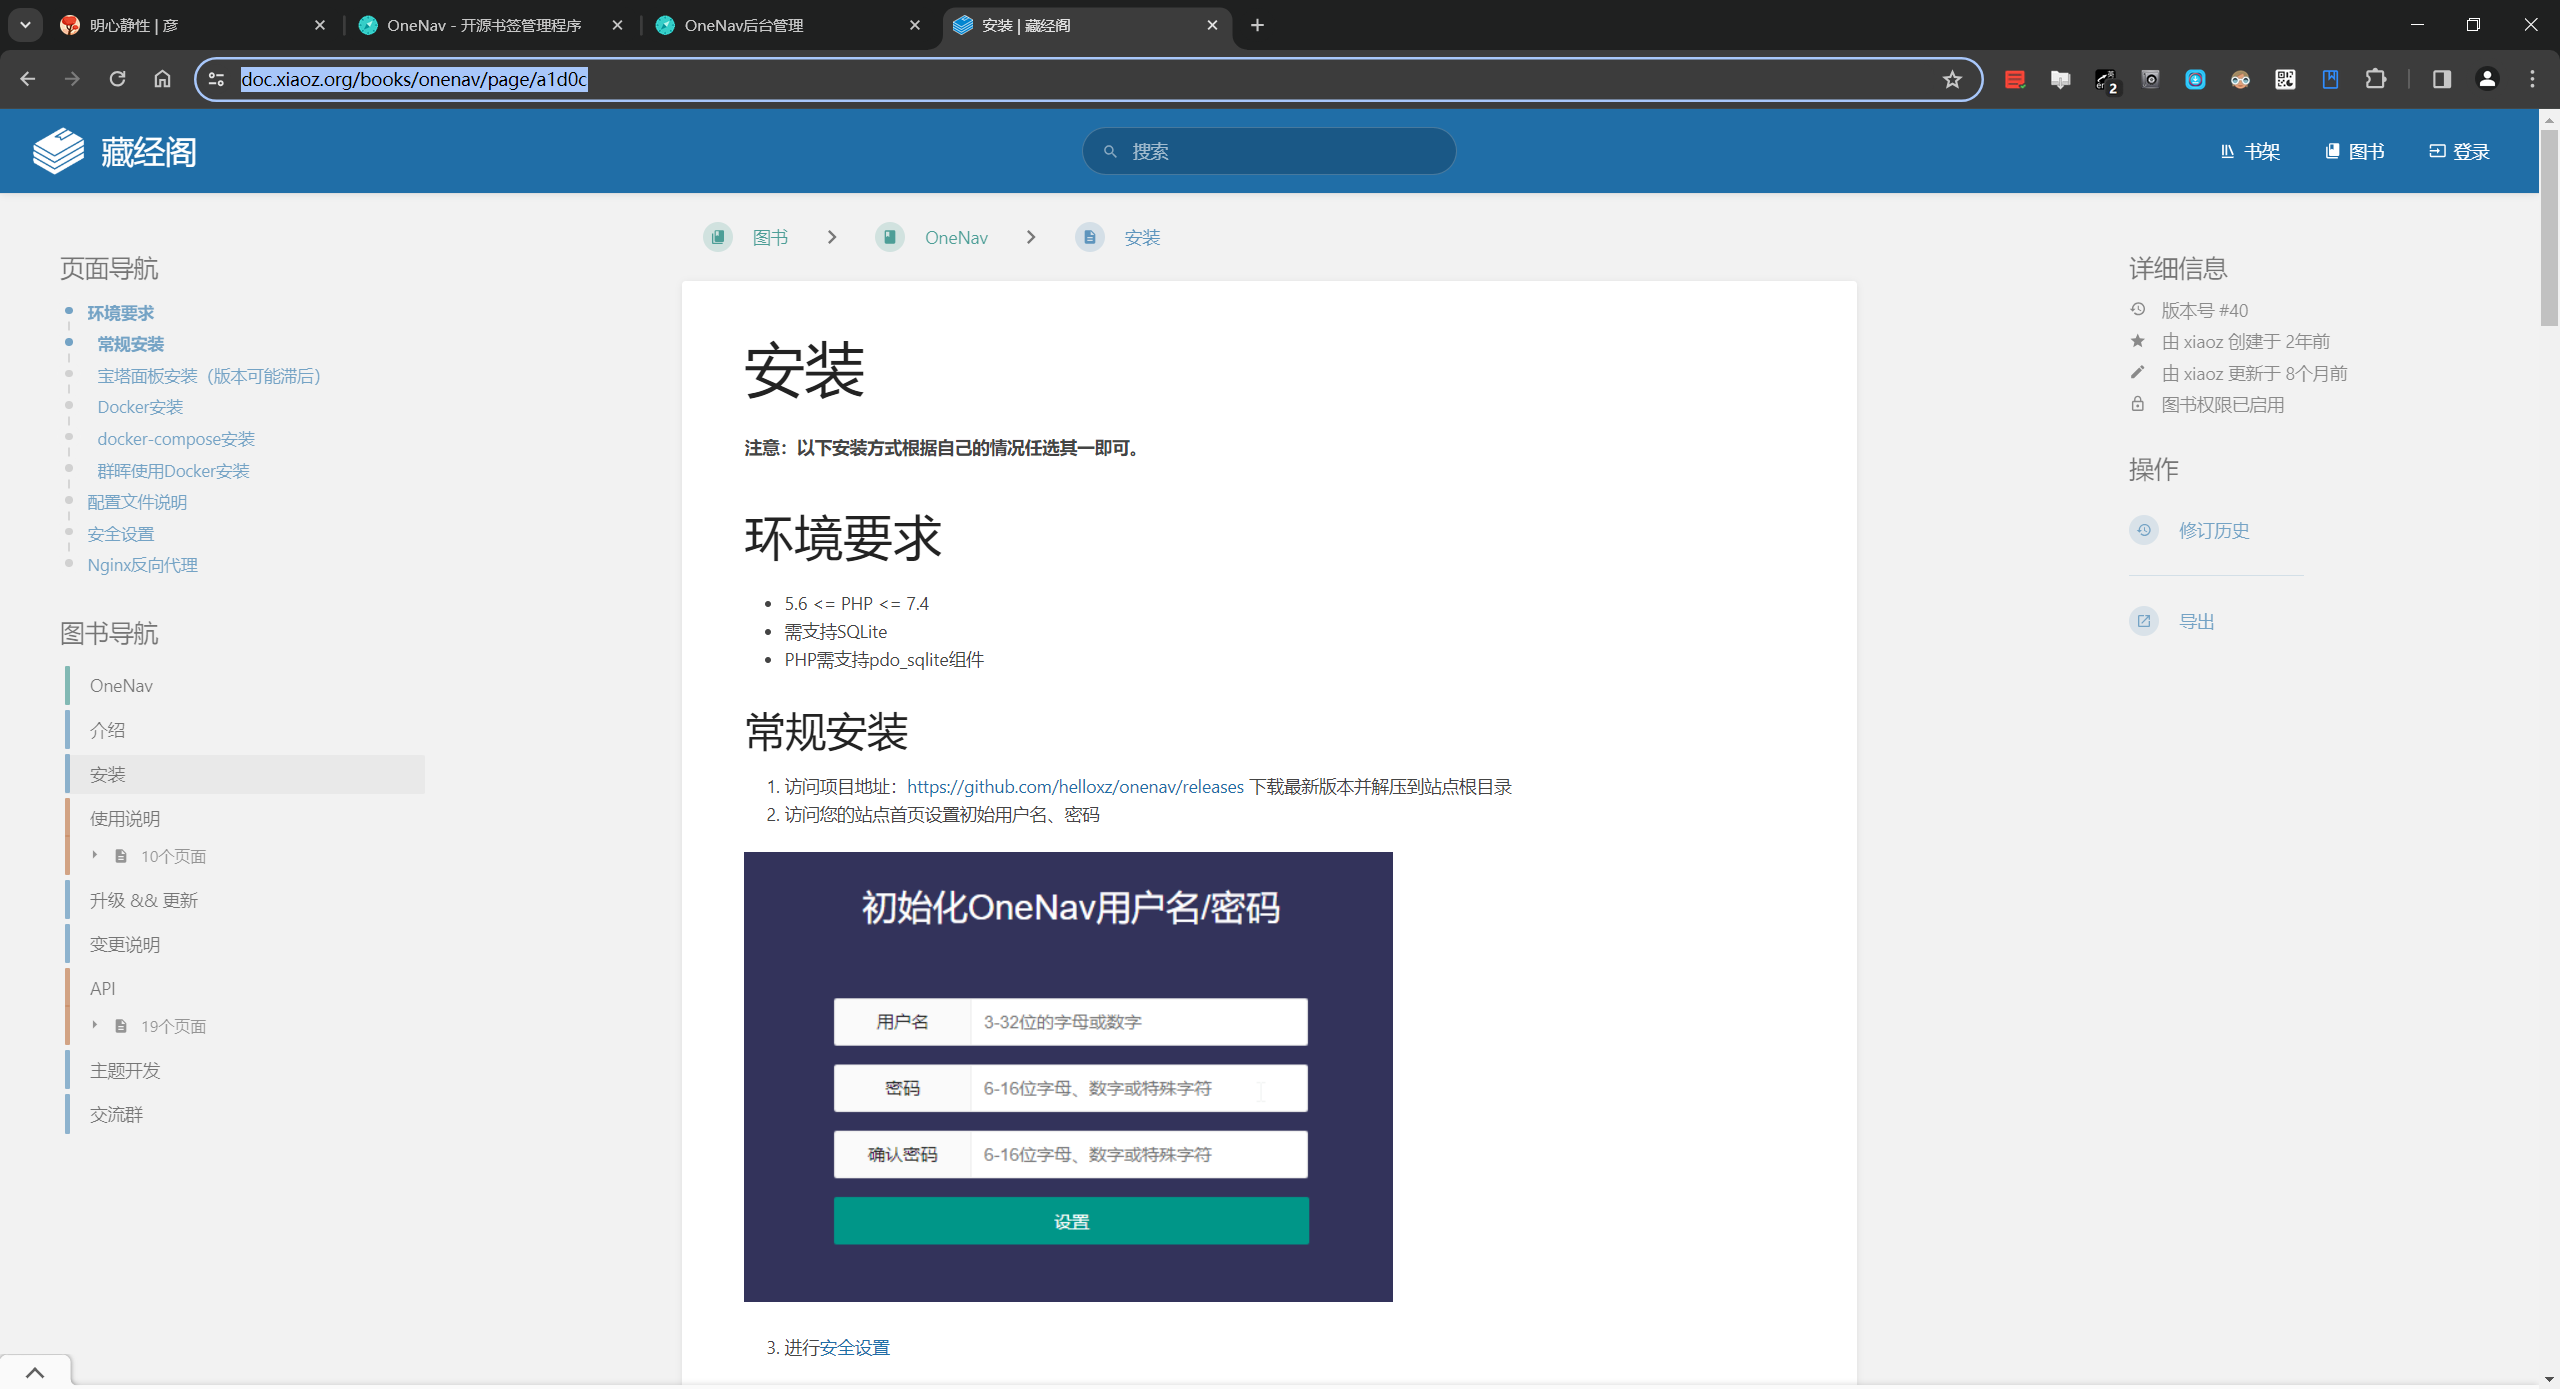2560x1389 pixels.
Task: Open 使用说明 chapter in book navigation
Action: coord(245,818)
